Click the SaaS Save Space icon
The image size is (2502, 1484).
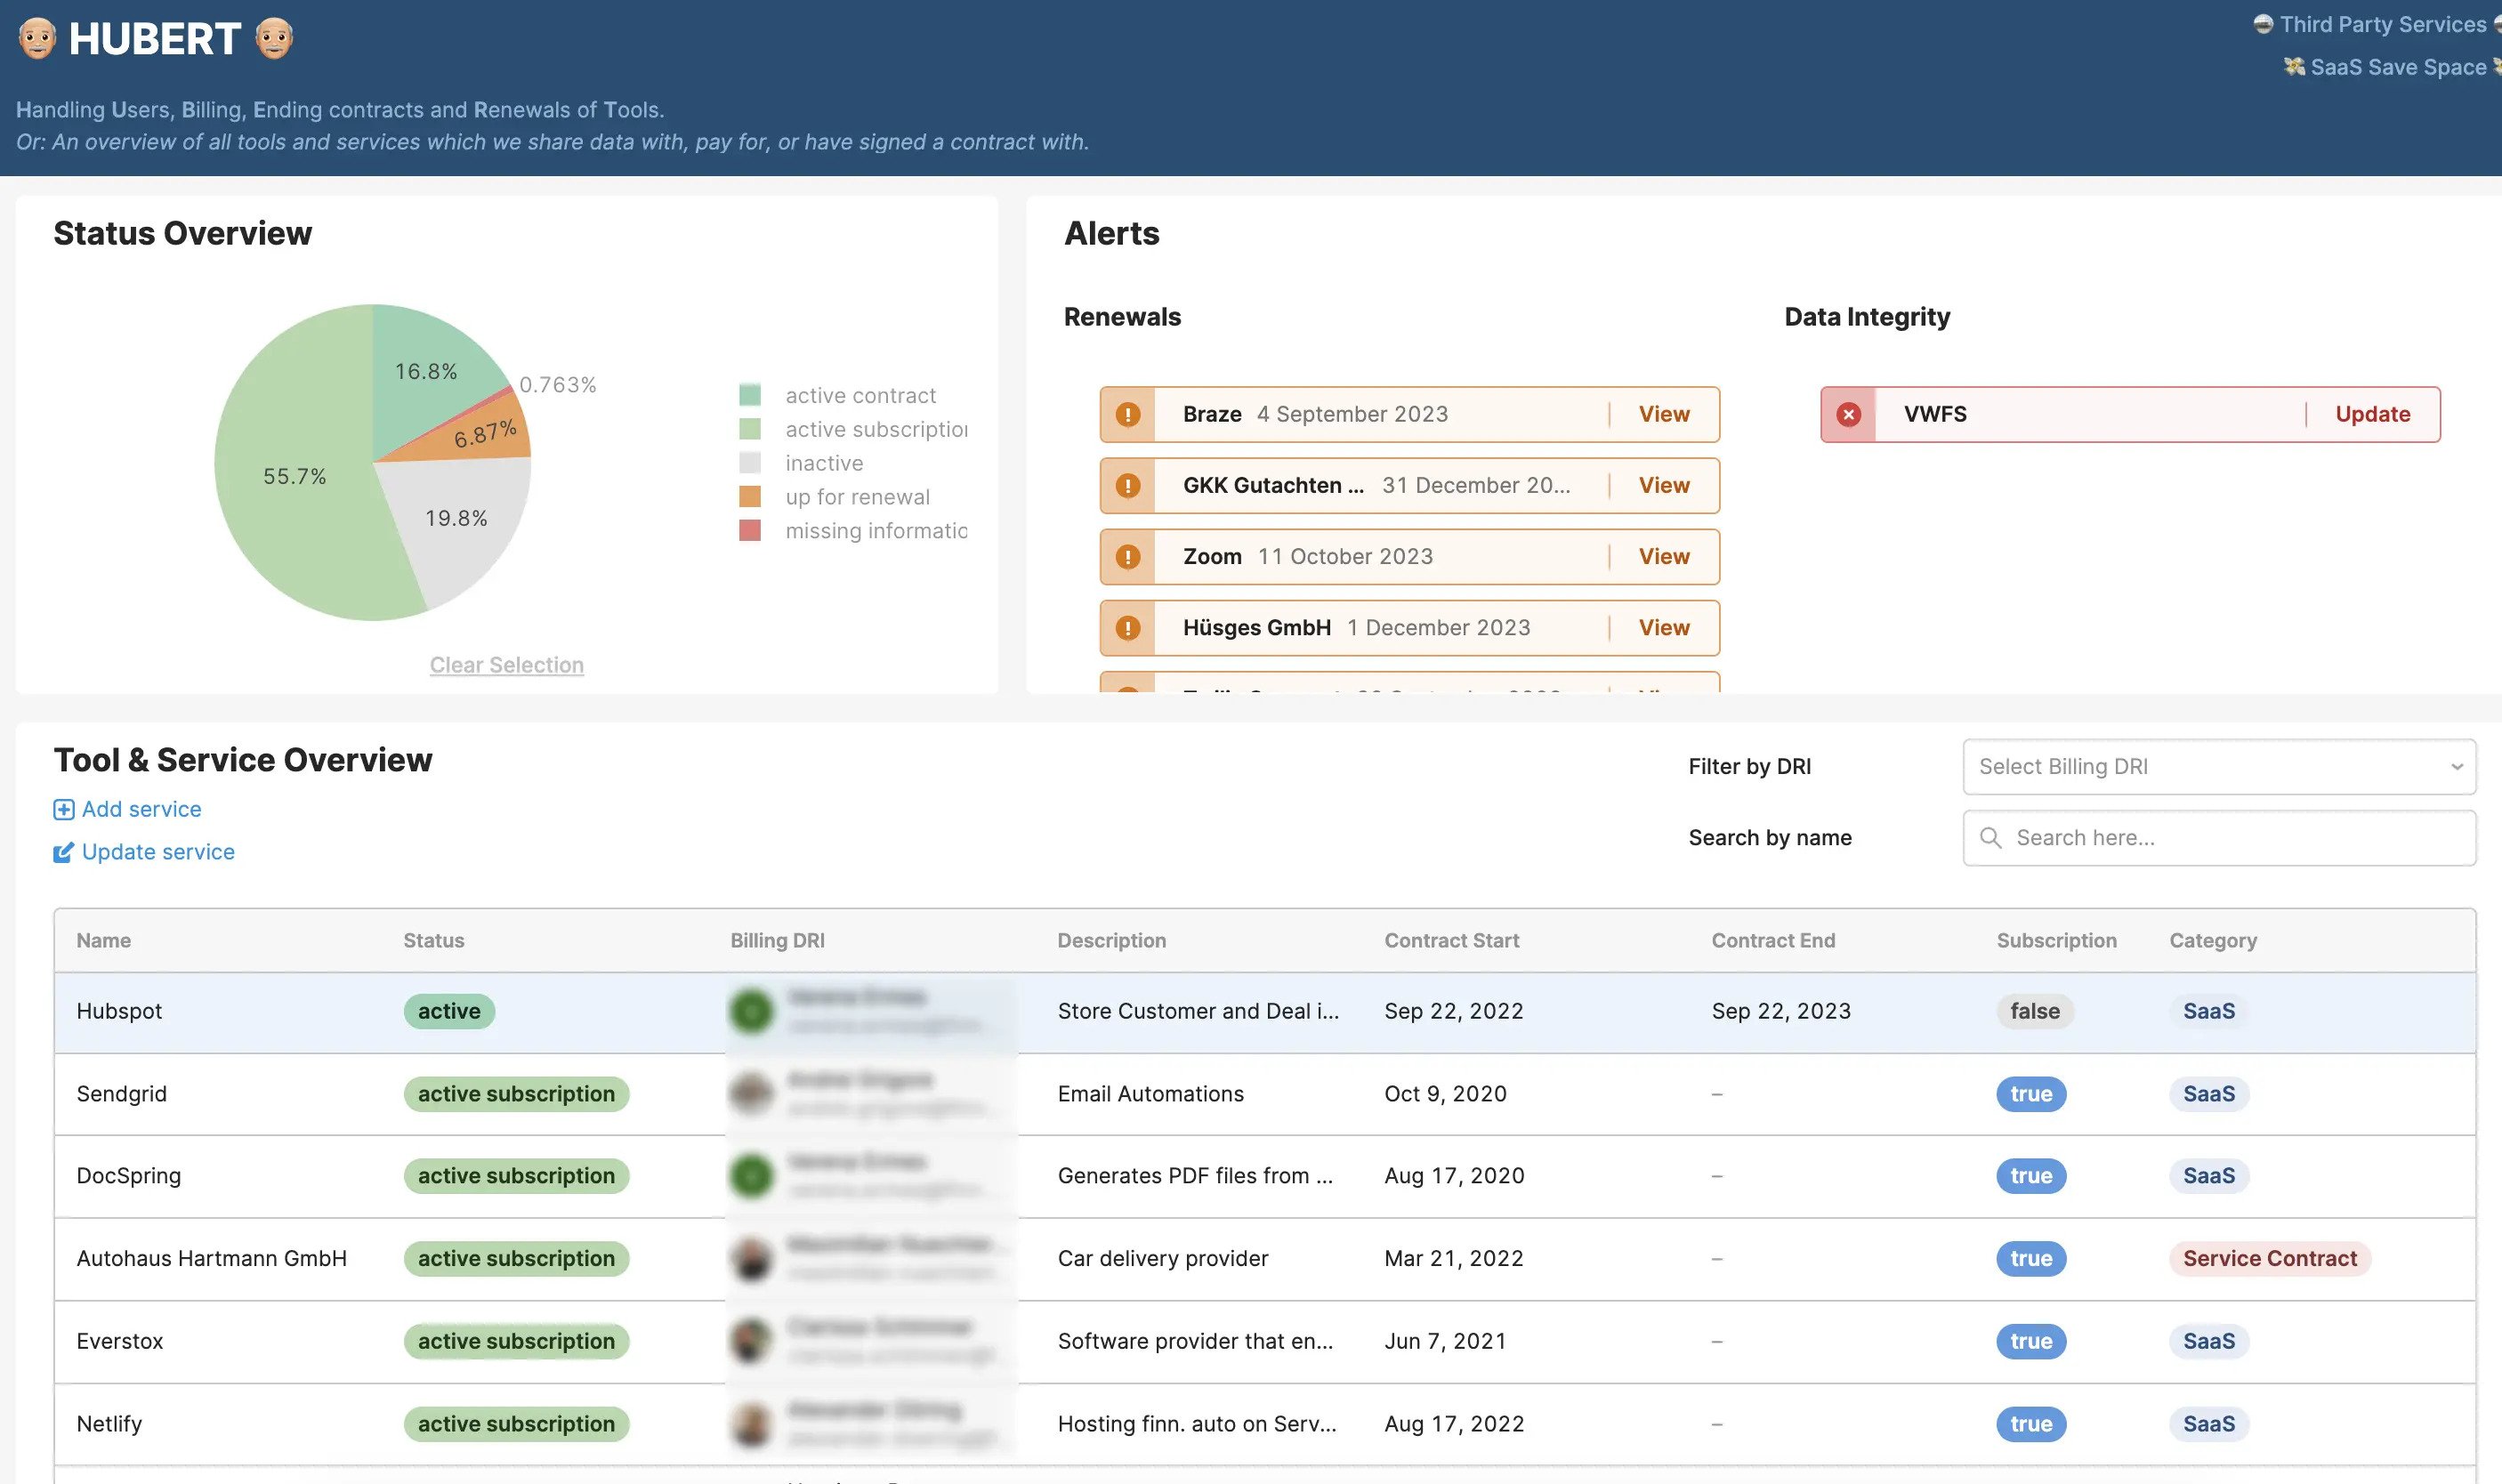2294,66
